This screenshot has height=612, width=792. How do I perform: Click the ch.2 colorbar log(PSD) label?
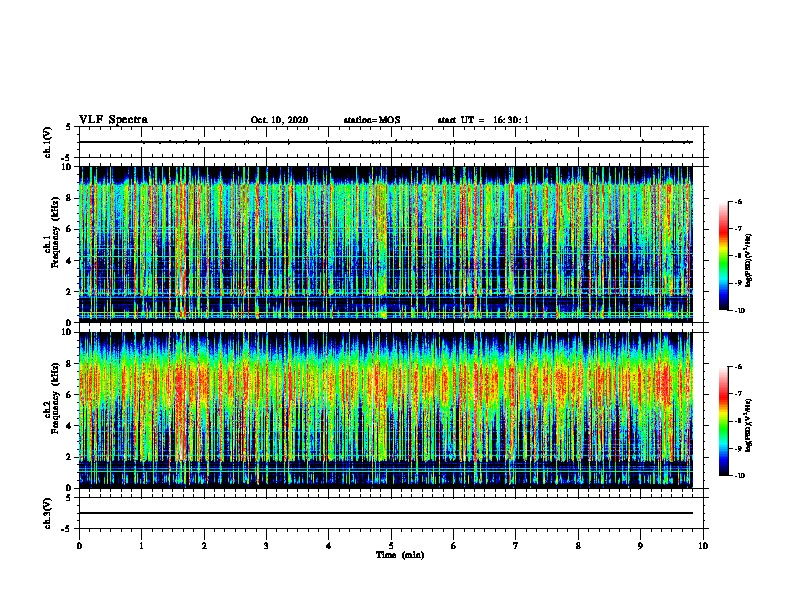click(748, 425)
